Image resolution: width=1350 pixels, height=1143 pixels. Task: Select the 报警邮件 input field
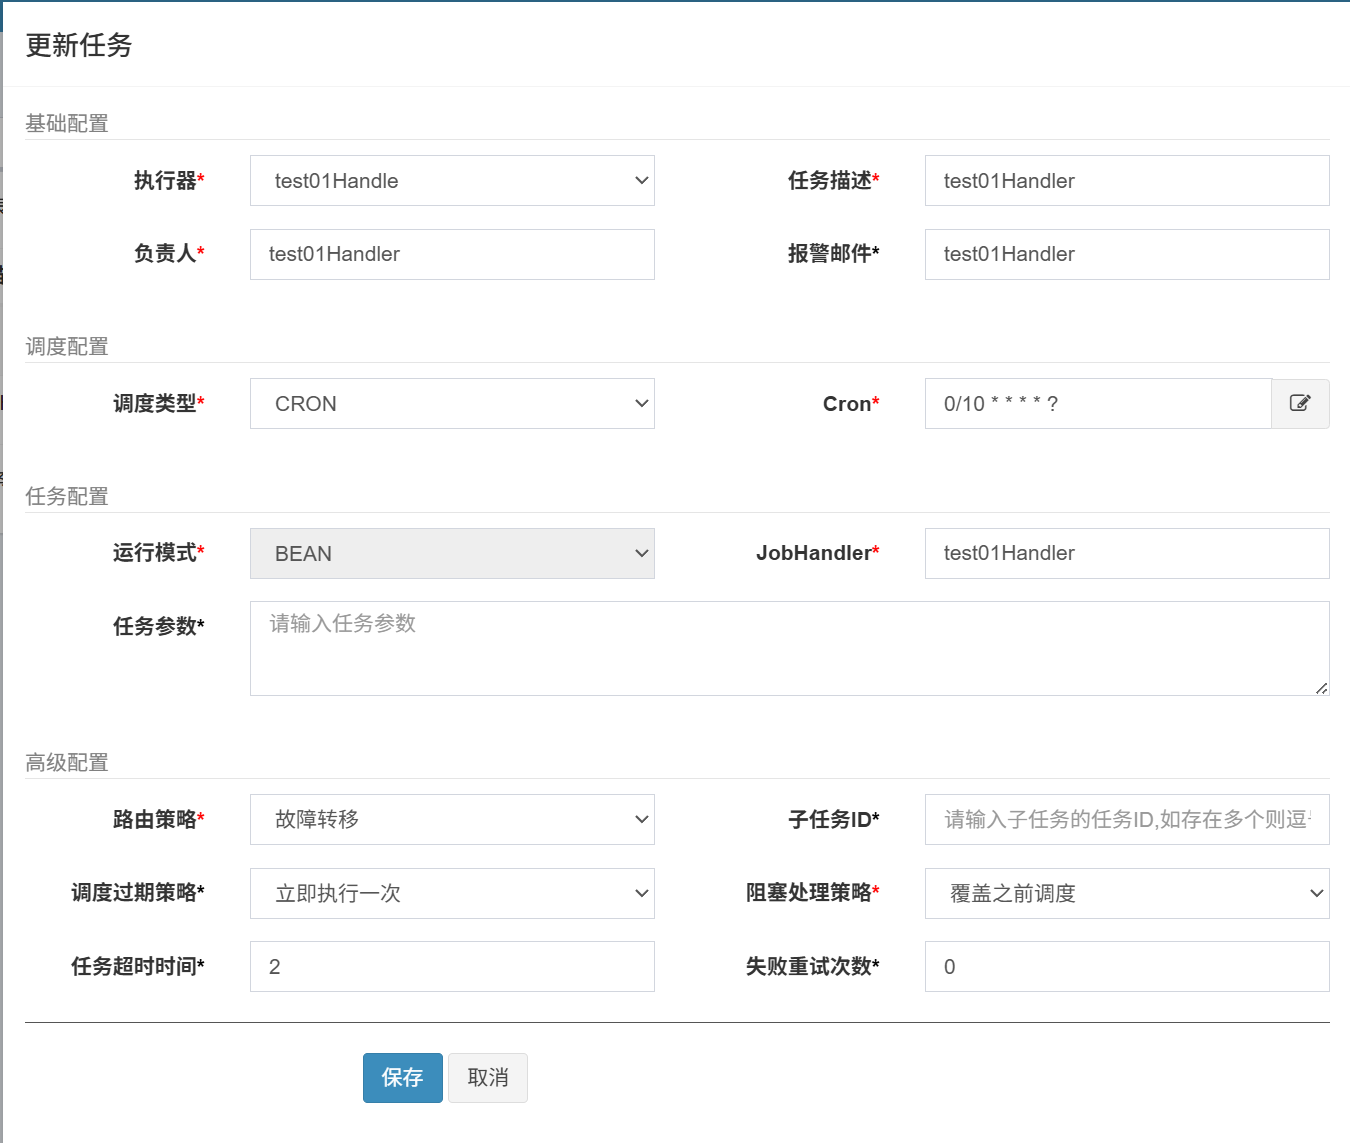click(1127, 255)
